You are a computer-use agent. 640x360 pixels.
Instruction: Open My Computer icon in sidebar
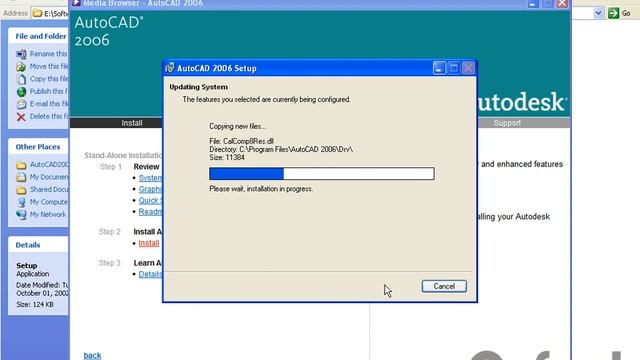pos(21,202)
